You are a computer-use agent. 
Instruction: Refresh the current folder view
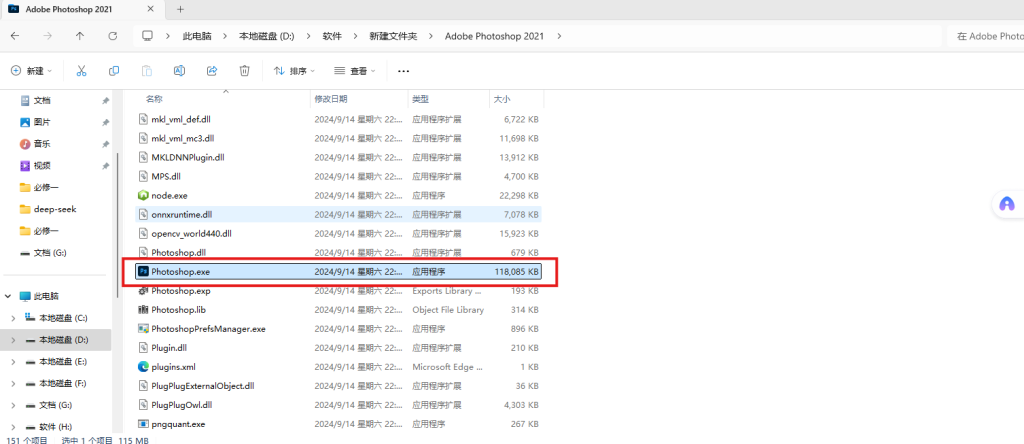coord(112,36)
